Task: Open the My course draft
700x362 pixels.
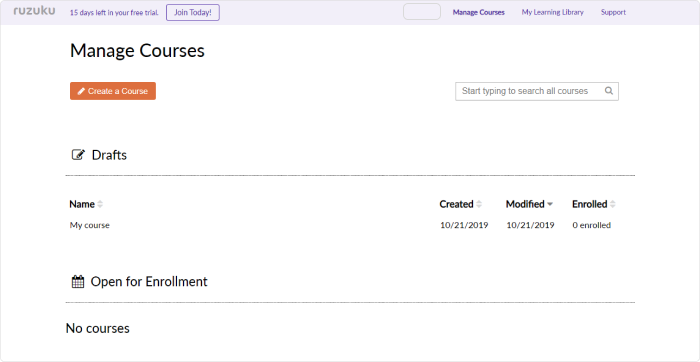Action: (x=89, y=225)
